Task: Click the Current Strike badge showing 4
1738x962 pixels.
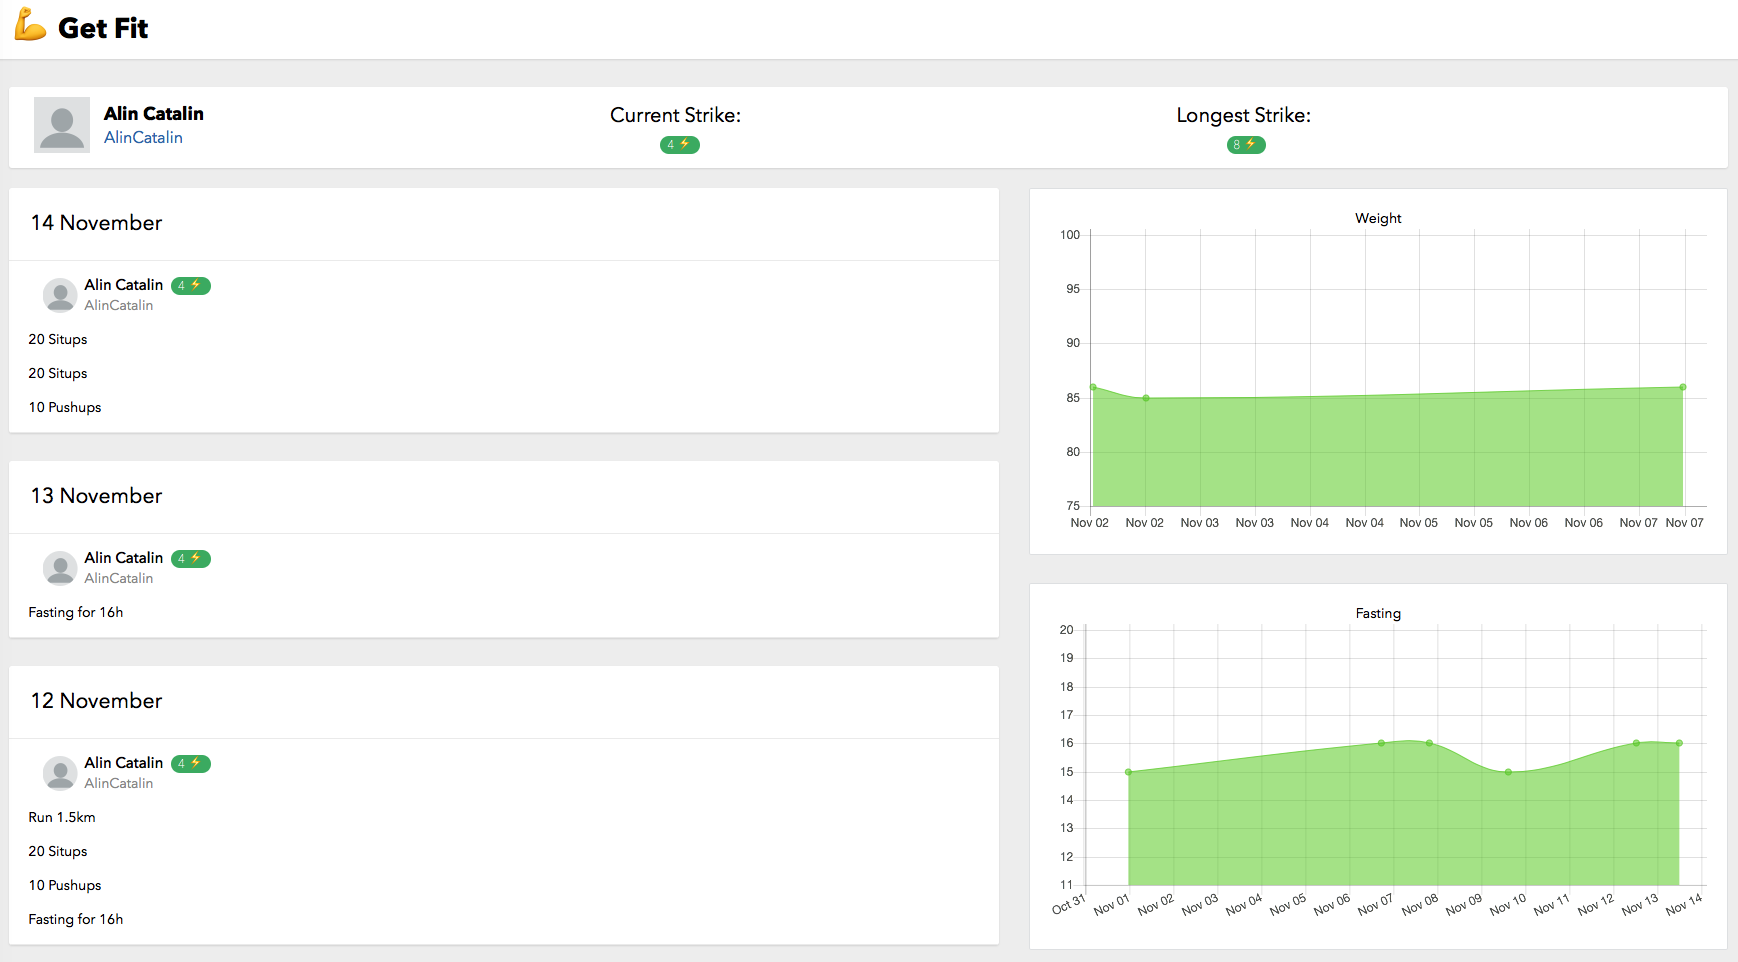Action: click(680, 145)
